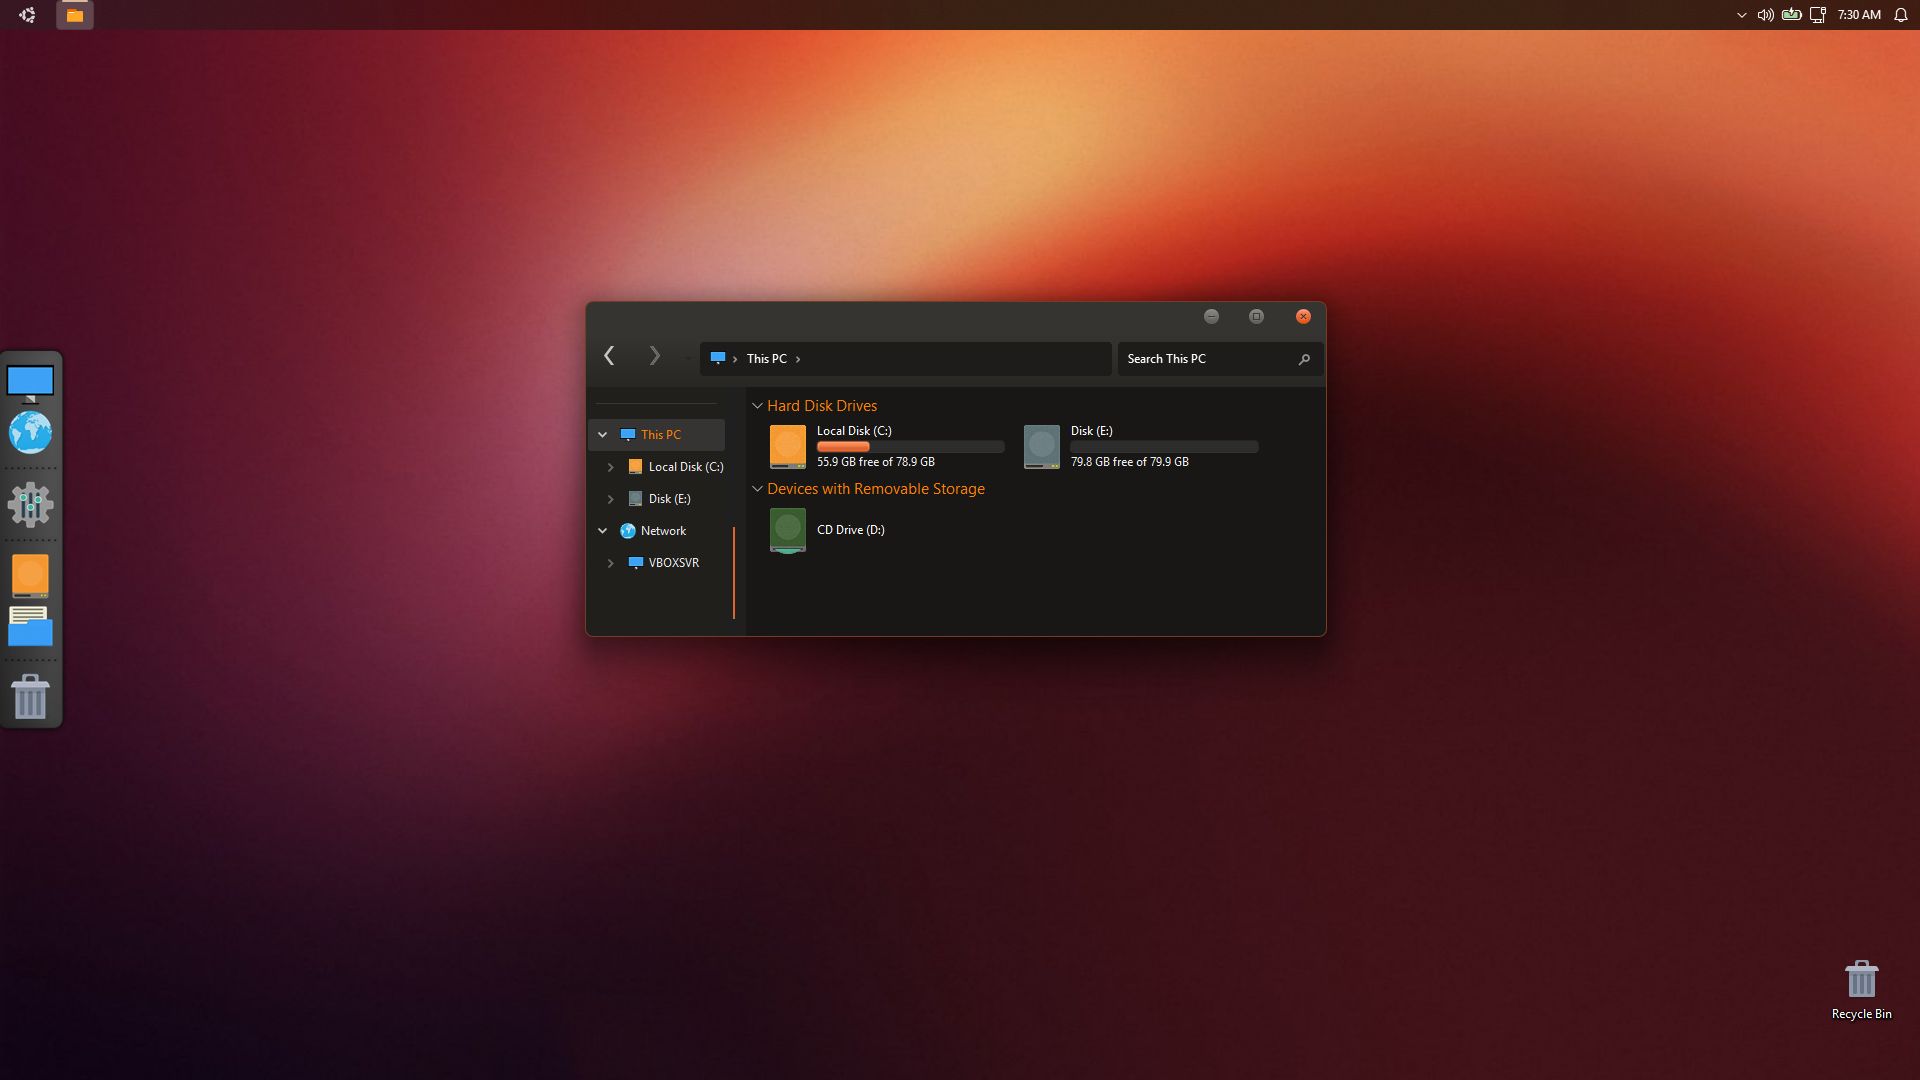Select Disk (E:) in navigation pane

pos(669,499)
